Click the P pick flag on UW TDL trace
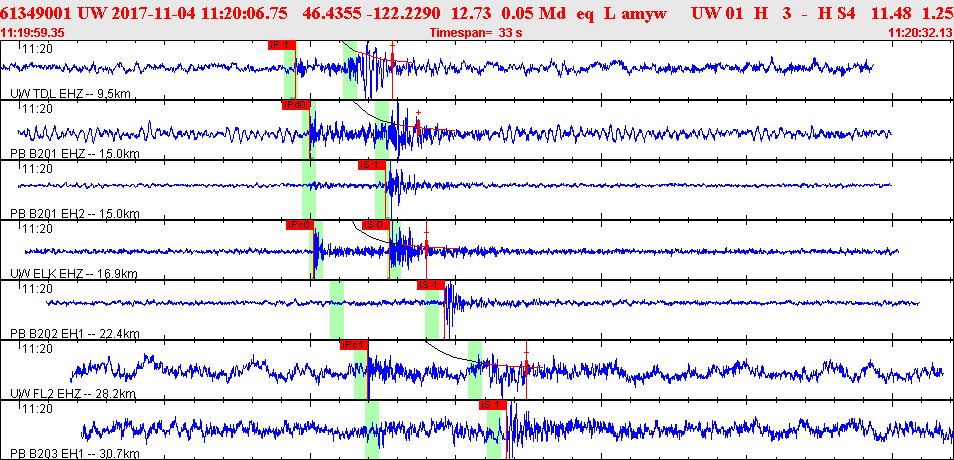Screen dimensions: 954x460 (x=282, y=45)
